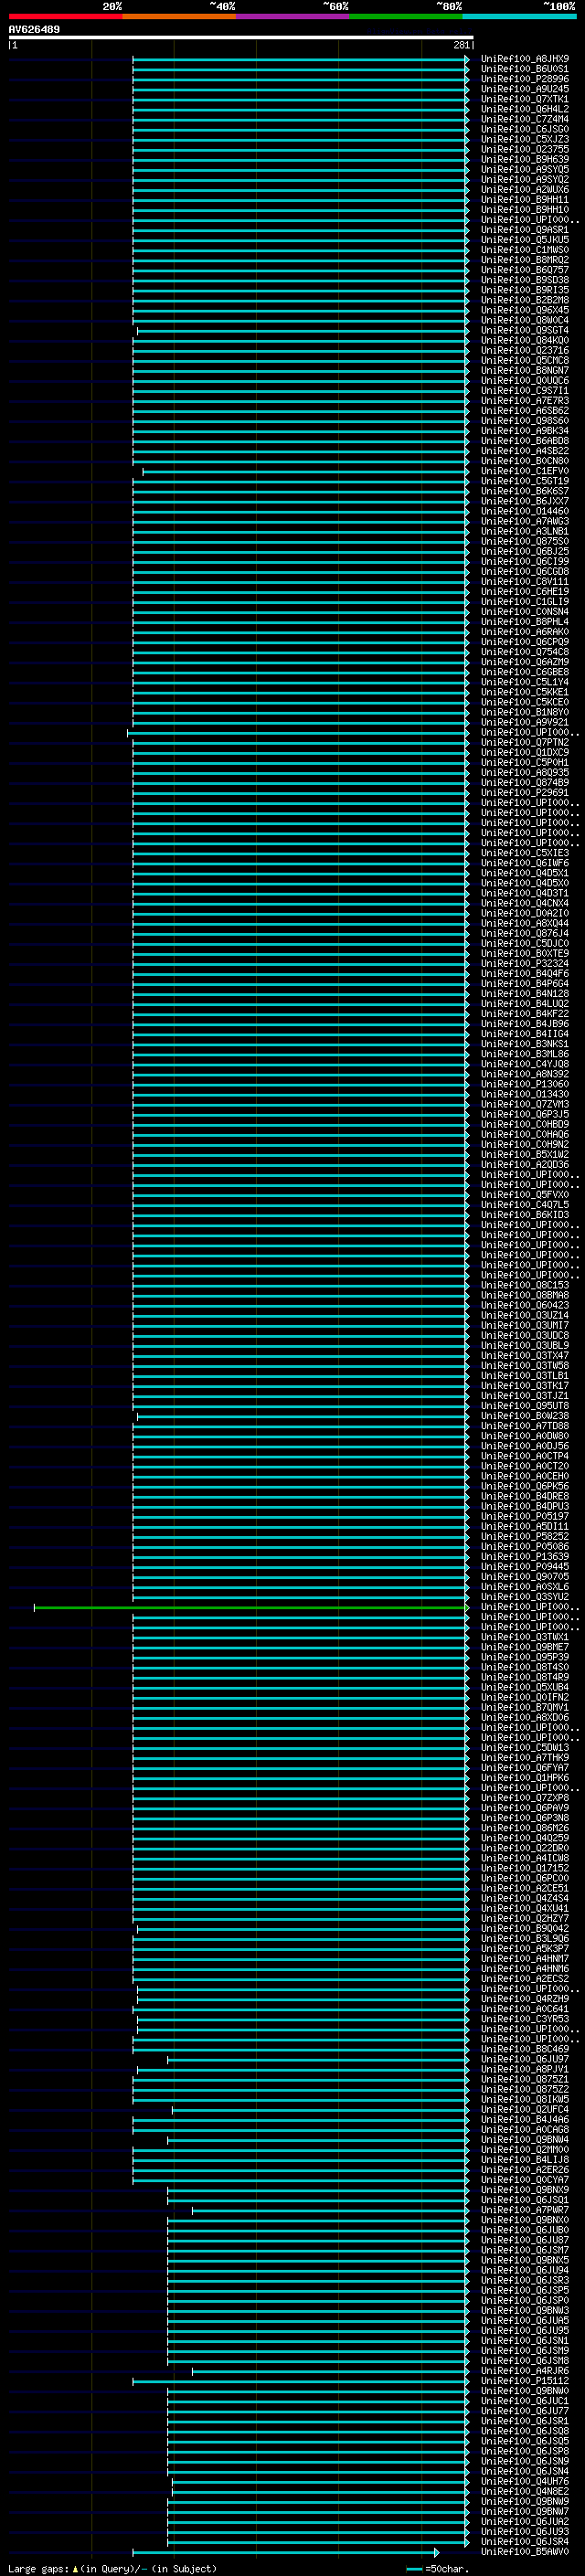The height and width of the screenshot is (2576, 585).
Task: Select hit label UniRef100_A7PWR7
Action: pyautogui.click(x=525, y=2210)
